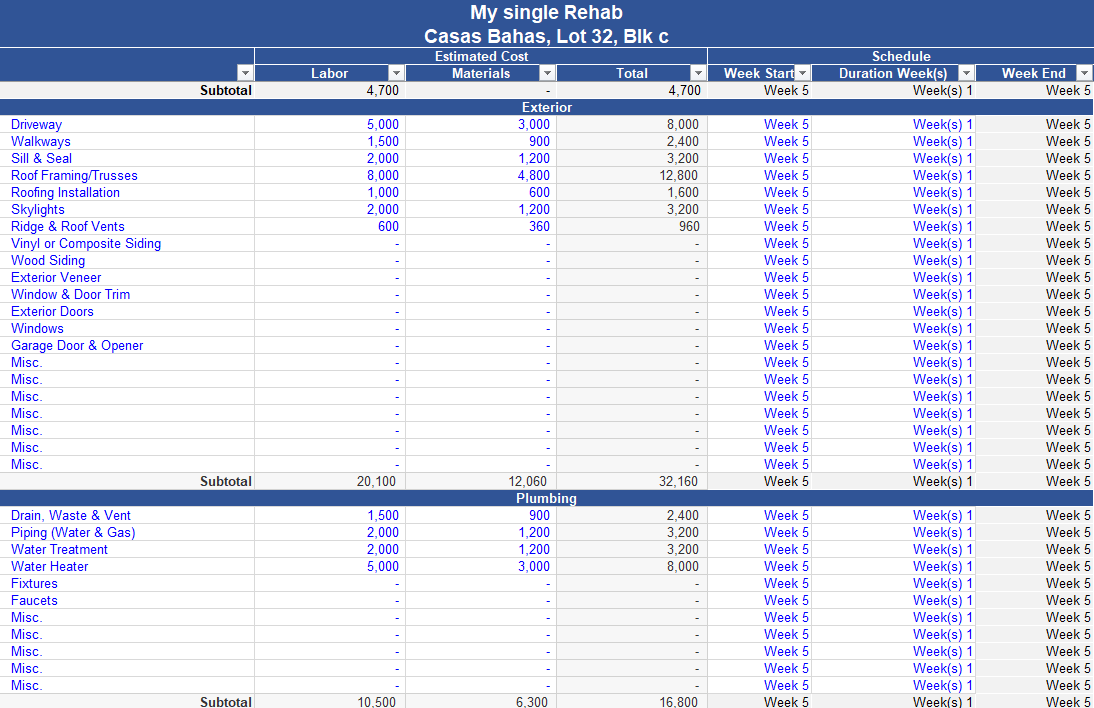Select the Exterior section header
The height and width of the screenshot is (708, 1094).
click(x=546, y=107)
